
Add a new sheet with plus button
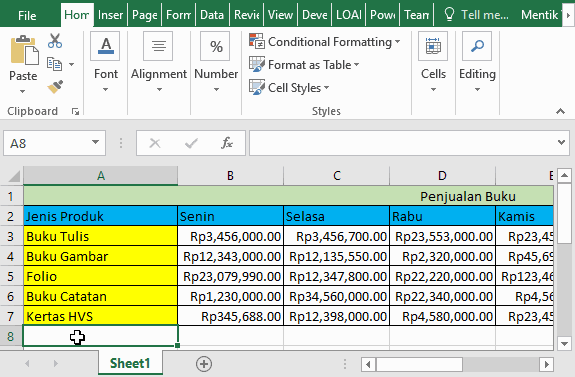(x=204, y=364)
